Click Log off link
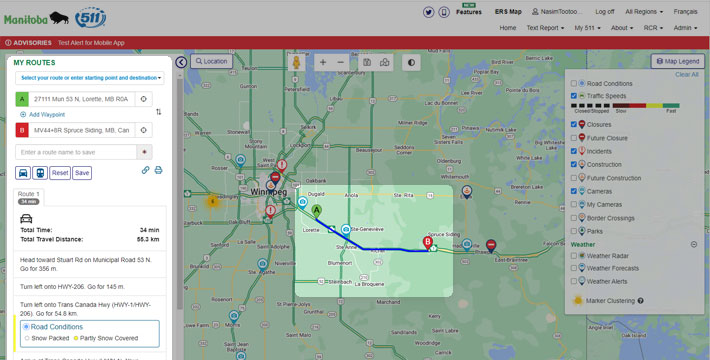The width and height of the screenshot is (710, 360). (x=604, y=12)
